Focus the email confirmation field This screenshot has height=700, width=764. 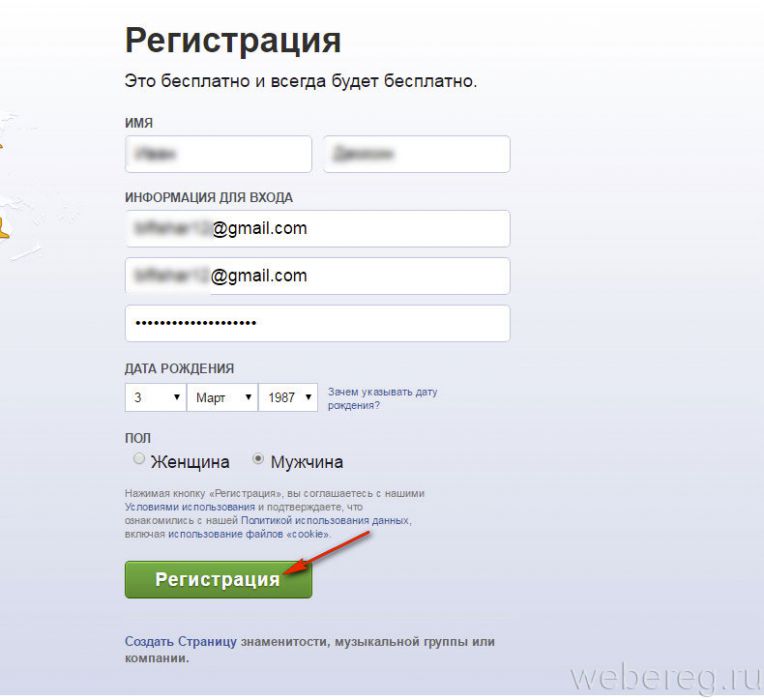pyautogui.click(x=318, y=276)
